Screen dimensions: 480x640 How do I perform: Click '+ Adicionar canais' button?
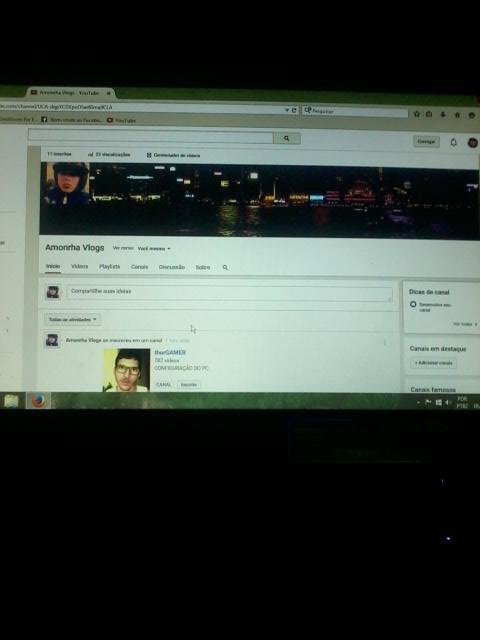coord(433,363)
